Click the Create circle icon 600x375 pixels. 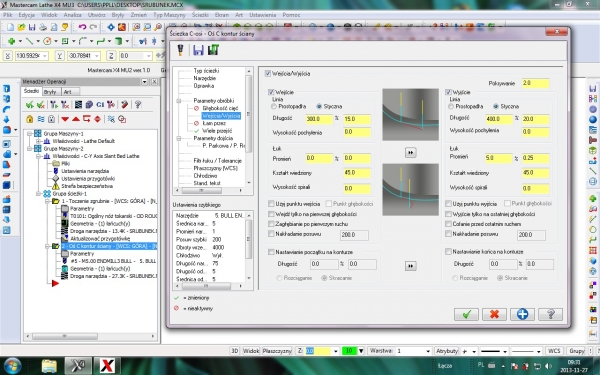click(47, 41)
